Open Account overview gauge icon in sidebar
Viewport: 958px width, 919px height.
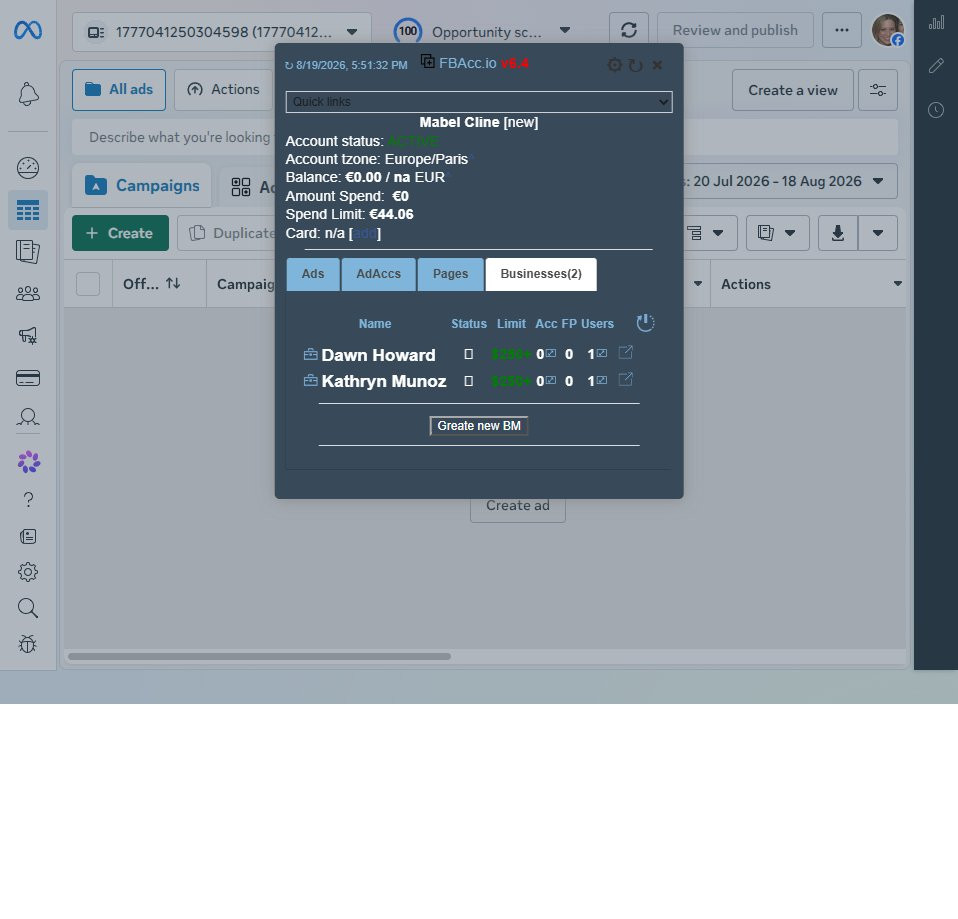28,167
